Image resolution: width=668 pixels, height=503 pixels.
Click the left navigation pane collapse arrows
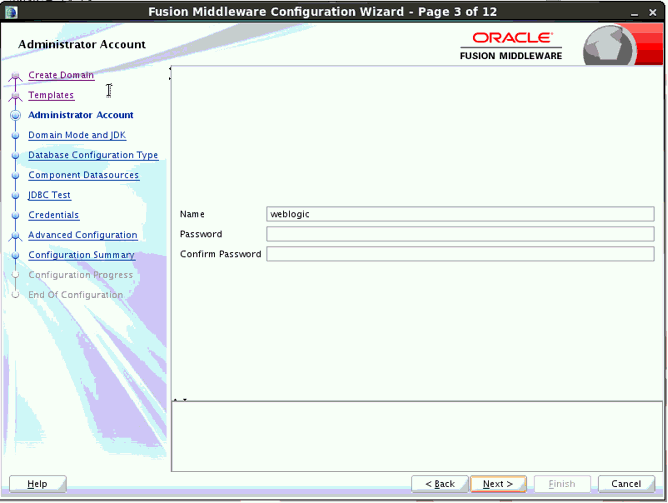(170, 73)
